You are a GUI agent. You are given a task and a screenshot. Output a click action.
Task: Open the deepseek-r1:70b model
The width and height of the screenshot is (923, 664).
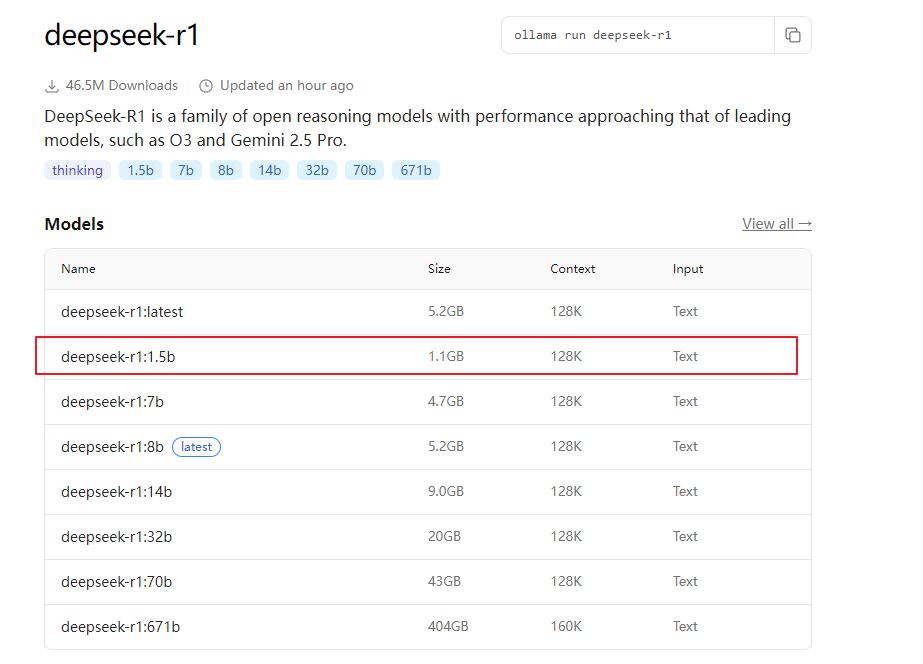click(117, 582)
